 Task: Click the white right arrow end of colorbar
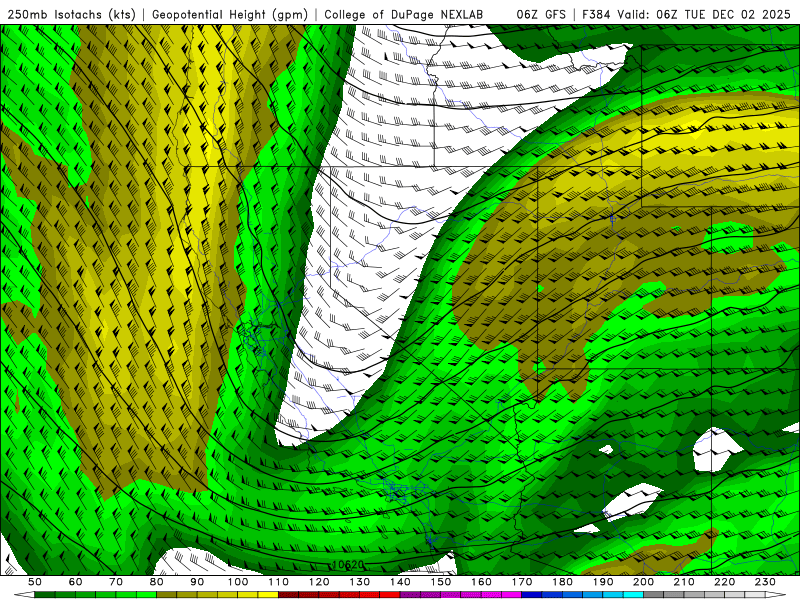776,595
